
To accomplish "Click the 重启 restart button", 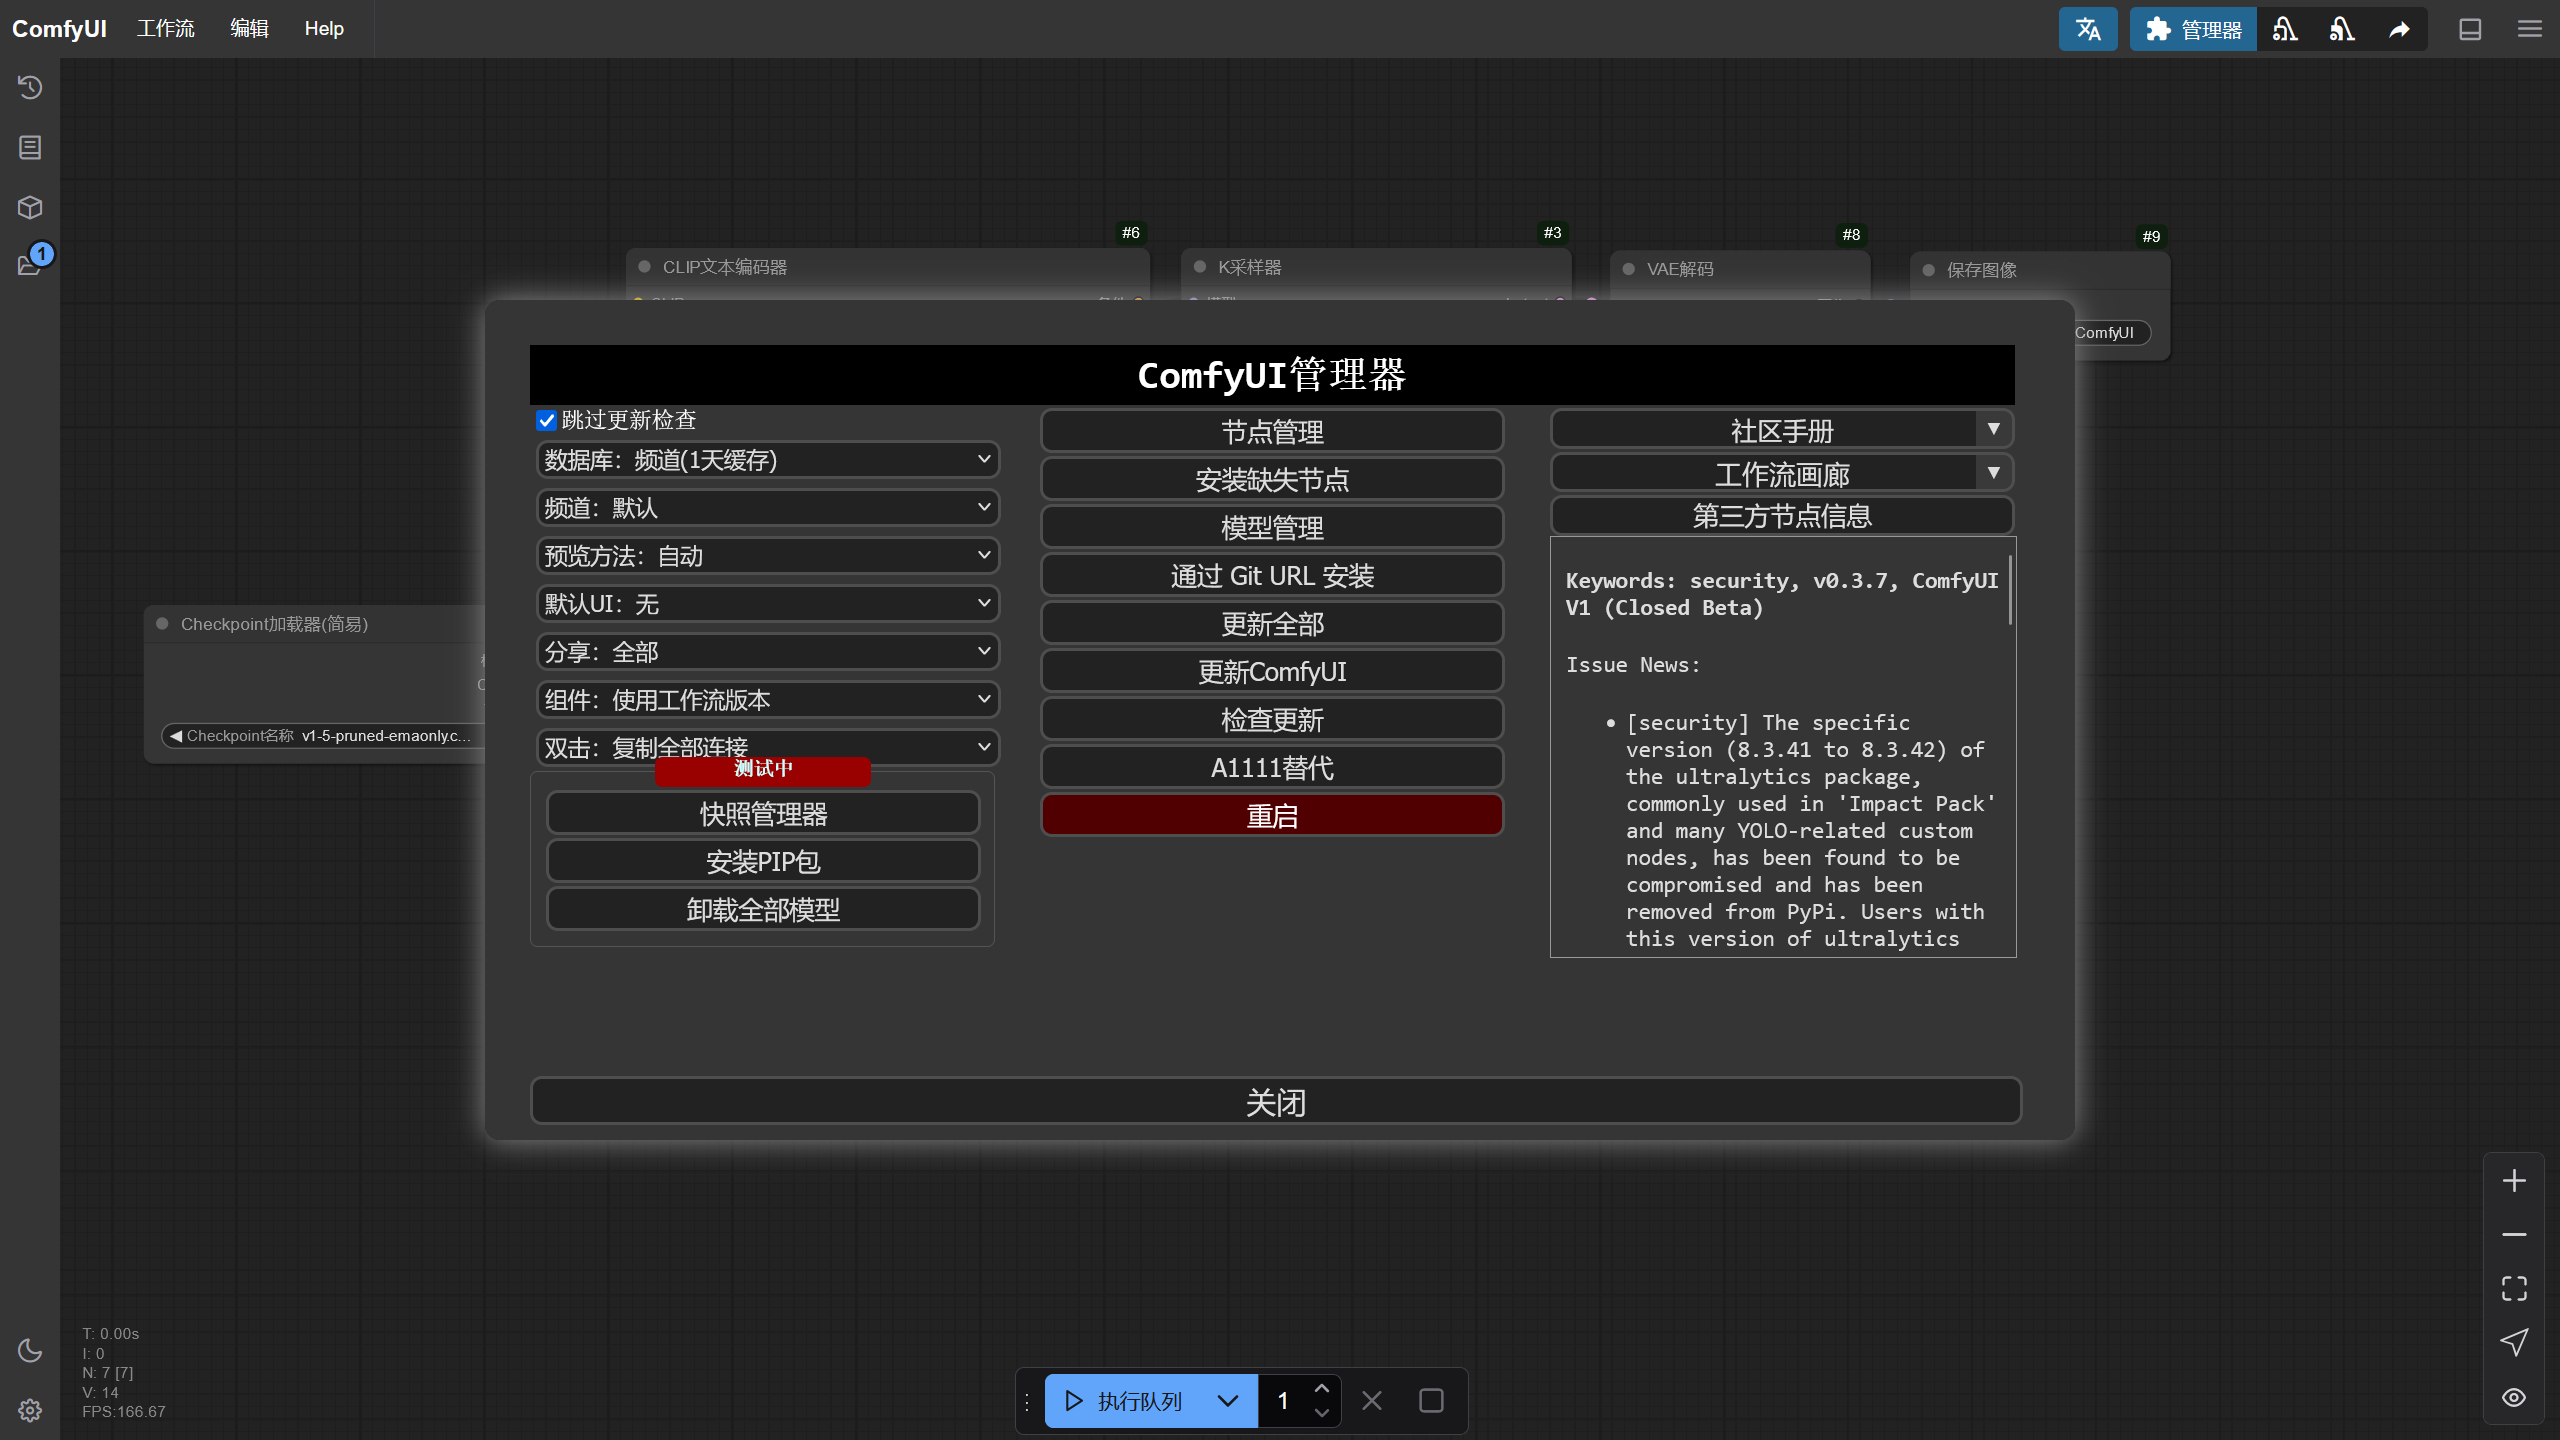I will (x=1272, y=816).
